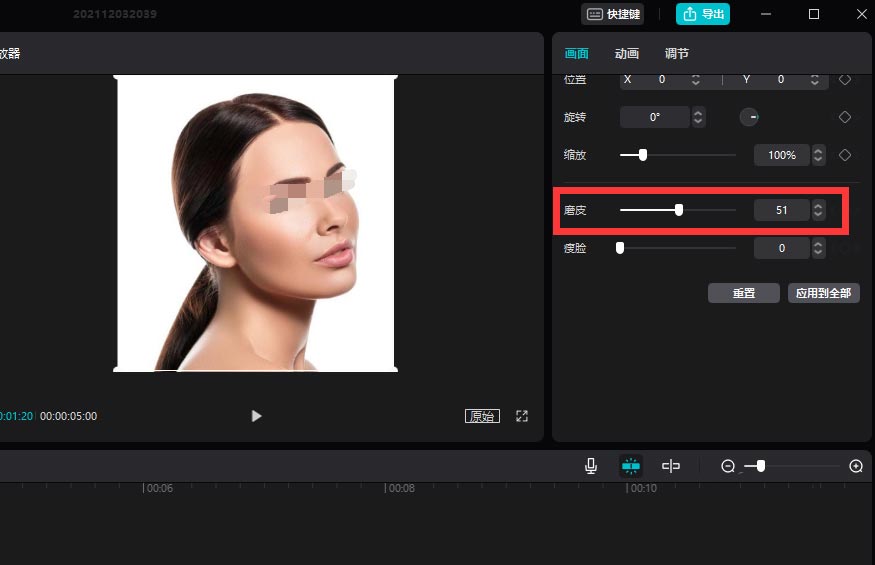
Task: Click the 导出 export button
Action: pos(703,14)
